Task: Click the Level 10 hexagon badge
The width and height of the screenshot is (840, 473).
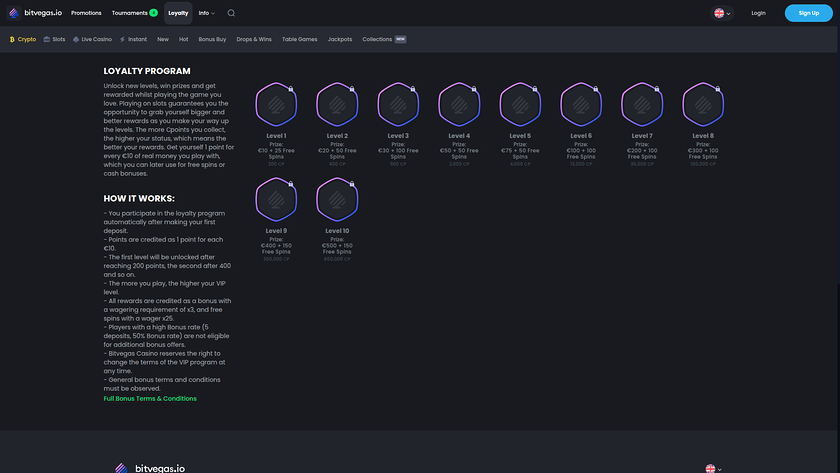Action: tap(337, 199)
